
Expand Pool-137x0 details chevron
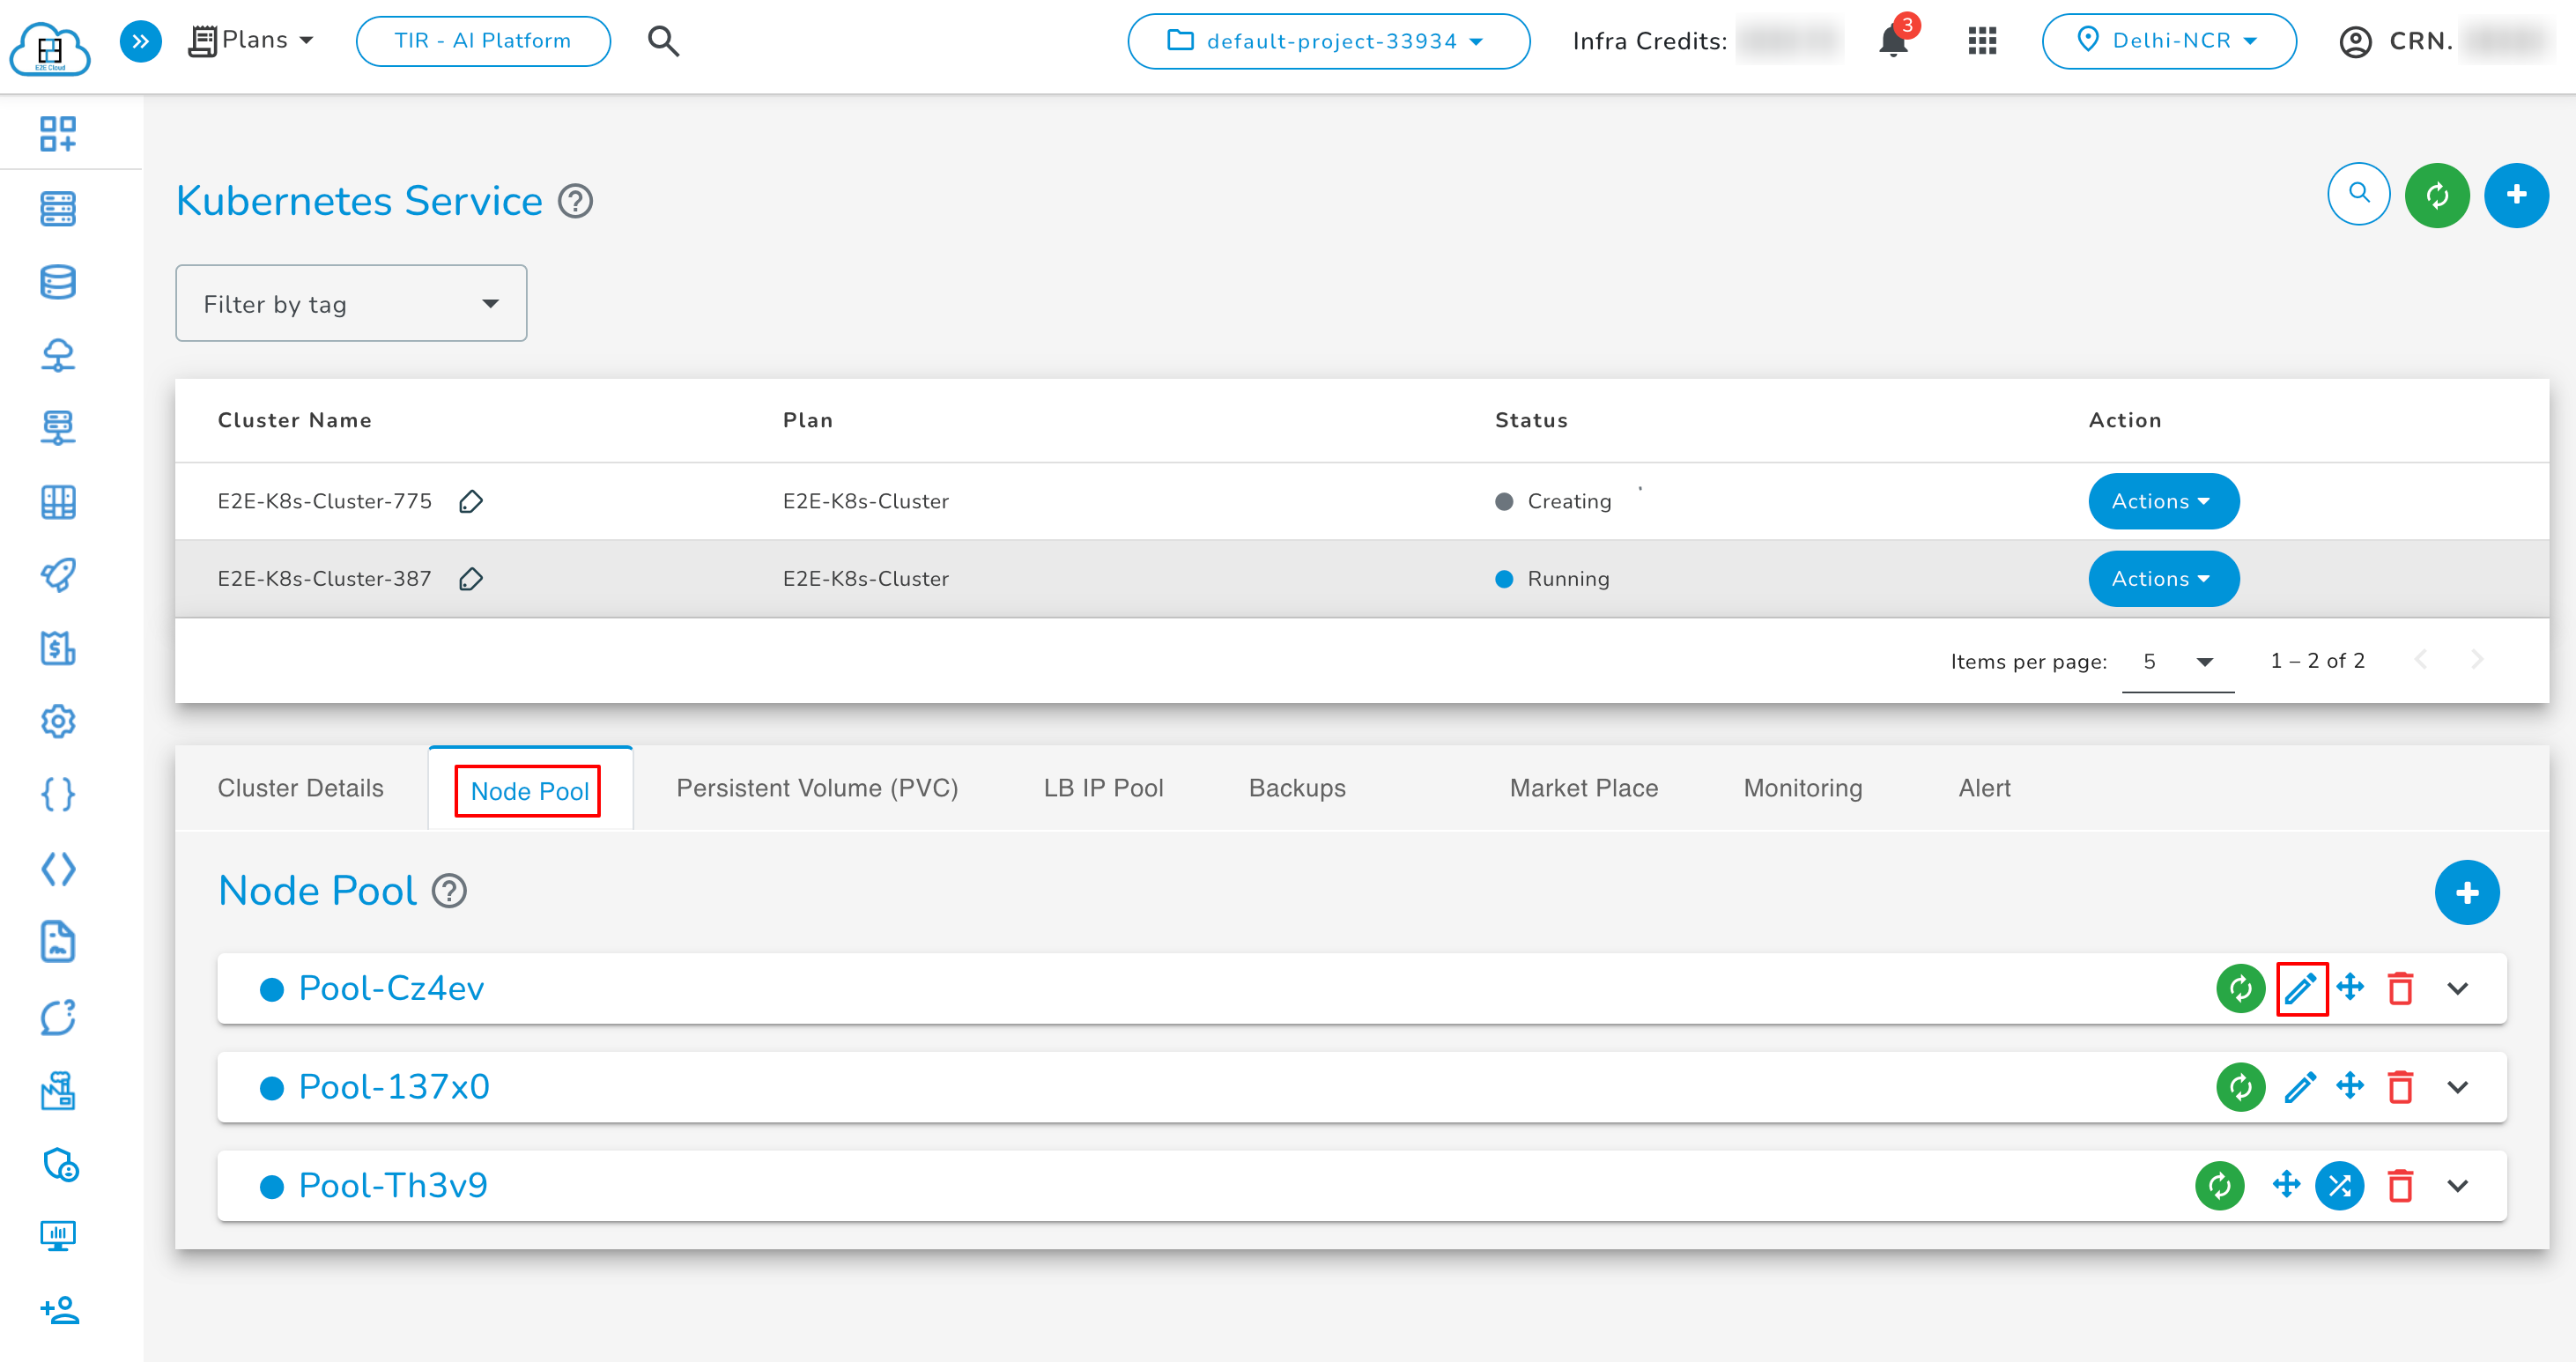[x=2457, y=1087]
